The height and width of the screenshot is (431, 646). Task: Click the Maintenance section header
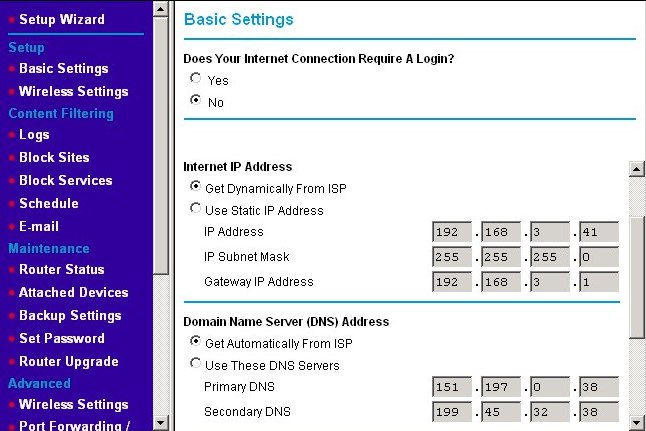49,248
